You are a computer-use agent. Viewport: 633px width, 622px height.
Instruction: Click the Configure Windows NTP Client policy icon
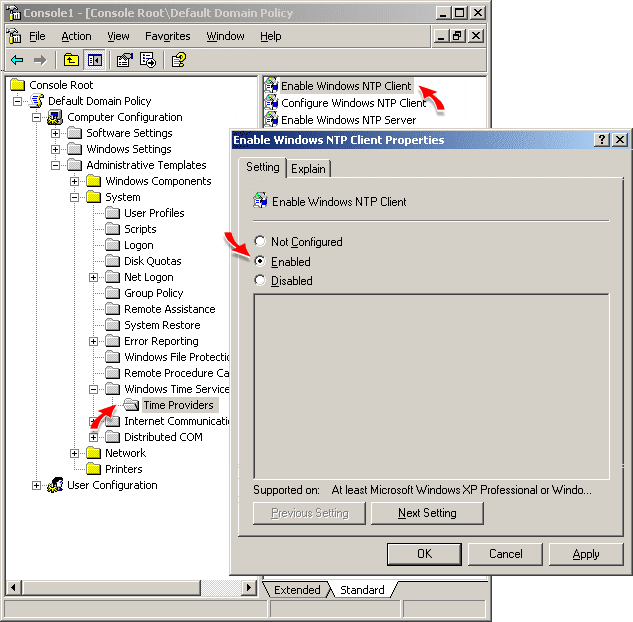tap(271, 103)
